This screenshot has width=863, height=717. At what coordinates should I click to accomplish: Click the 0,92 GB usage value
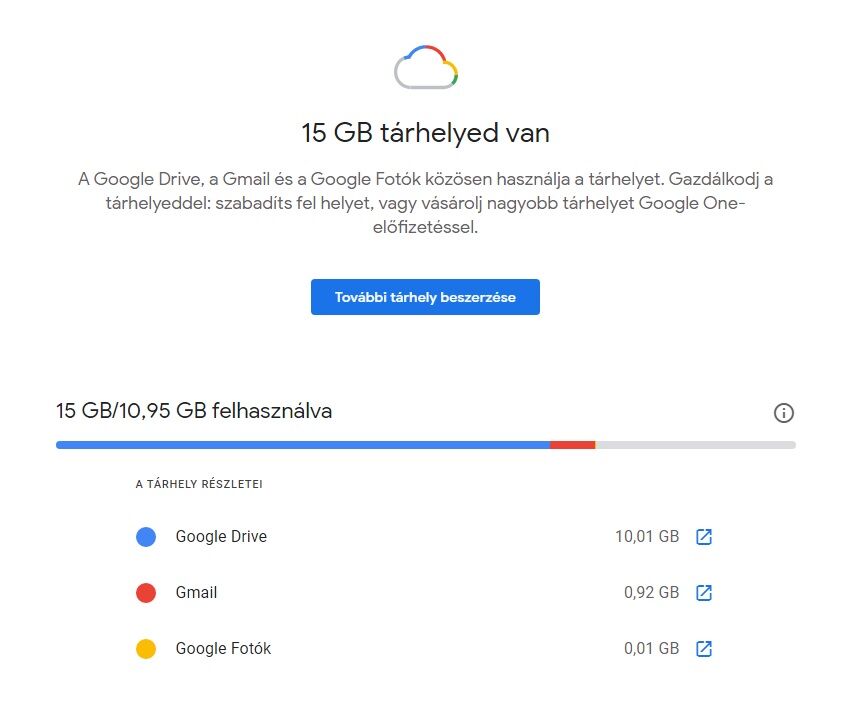coord(651,593)
